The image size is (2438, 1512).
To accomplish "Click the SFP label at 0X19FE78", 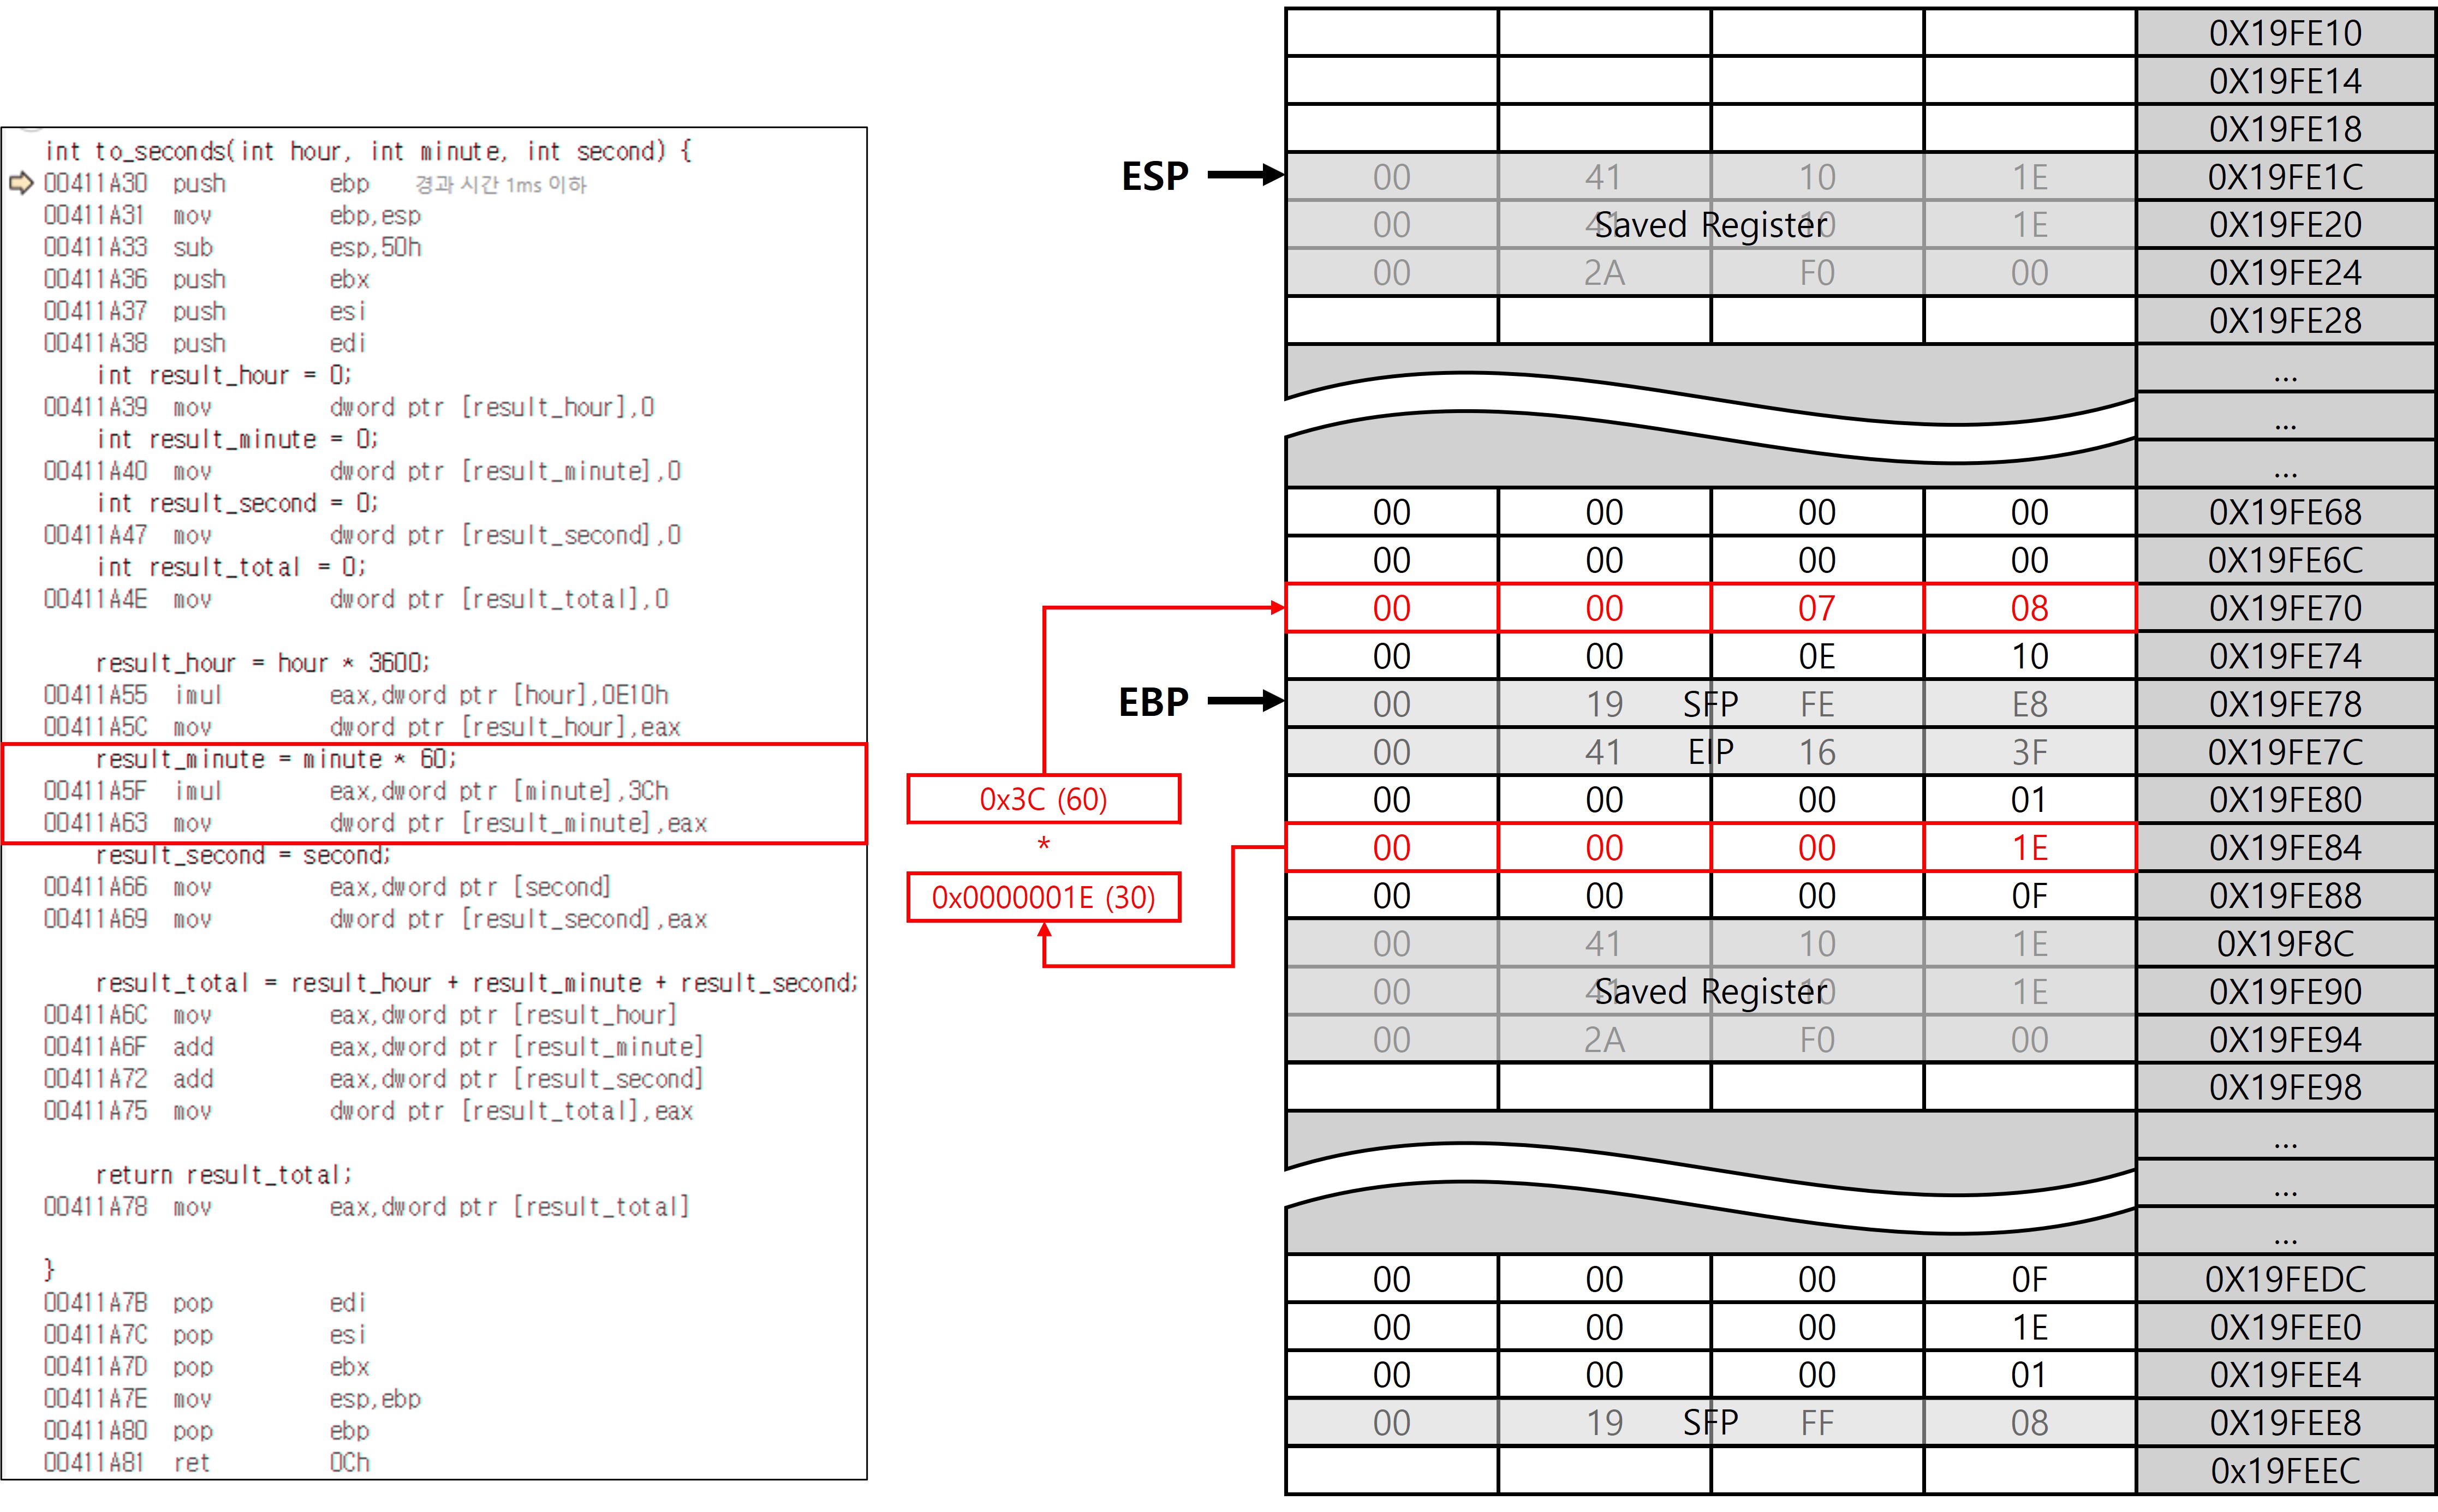I will click(x=1709, y=704).
